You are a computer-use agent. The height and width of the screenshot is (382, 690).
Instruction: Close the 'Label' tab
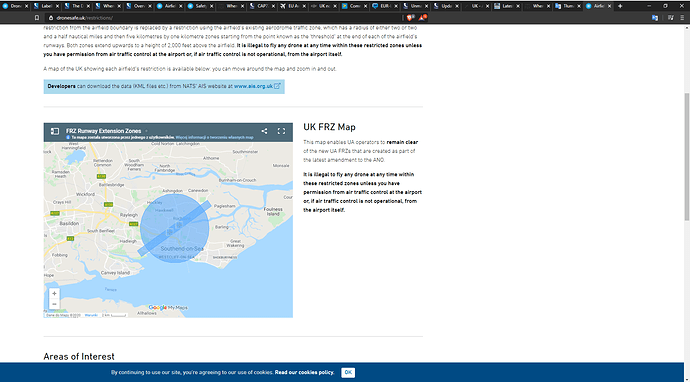(56, 6)
